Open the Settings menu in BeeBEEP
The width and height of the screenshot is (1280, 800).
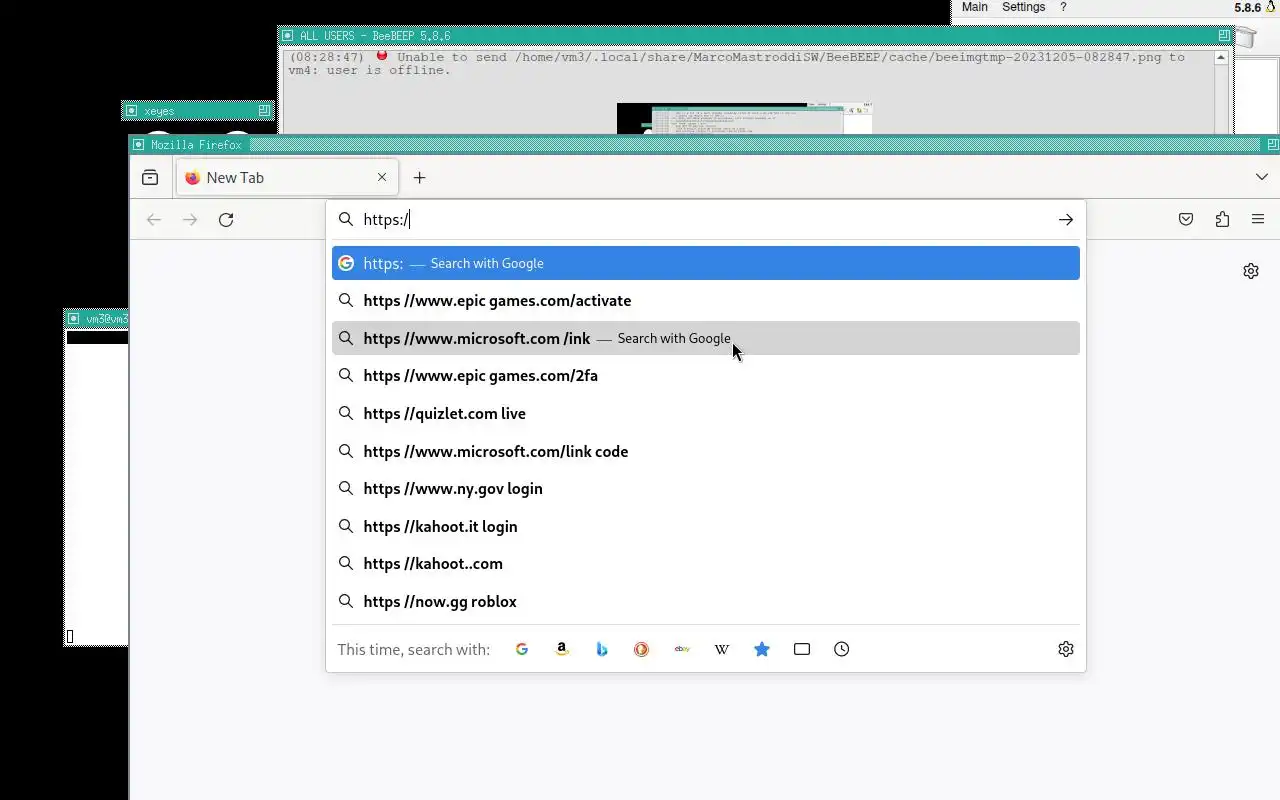point(1023,7)
